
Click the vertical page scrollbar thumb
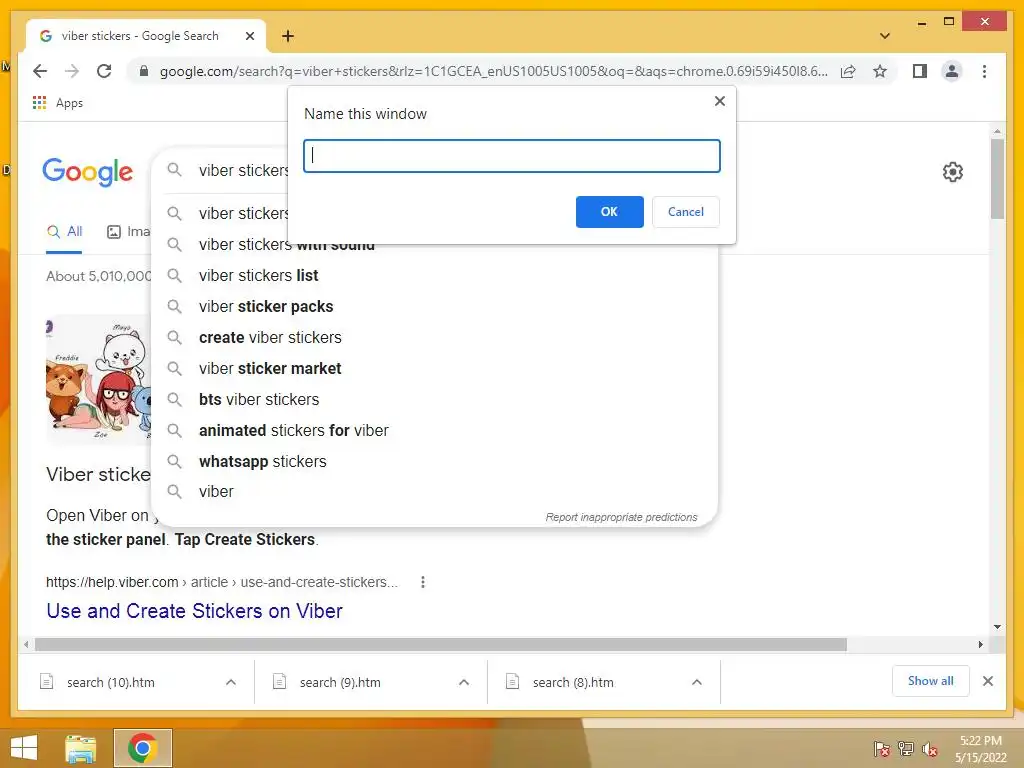point(997,178)
